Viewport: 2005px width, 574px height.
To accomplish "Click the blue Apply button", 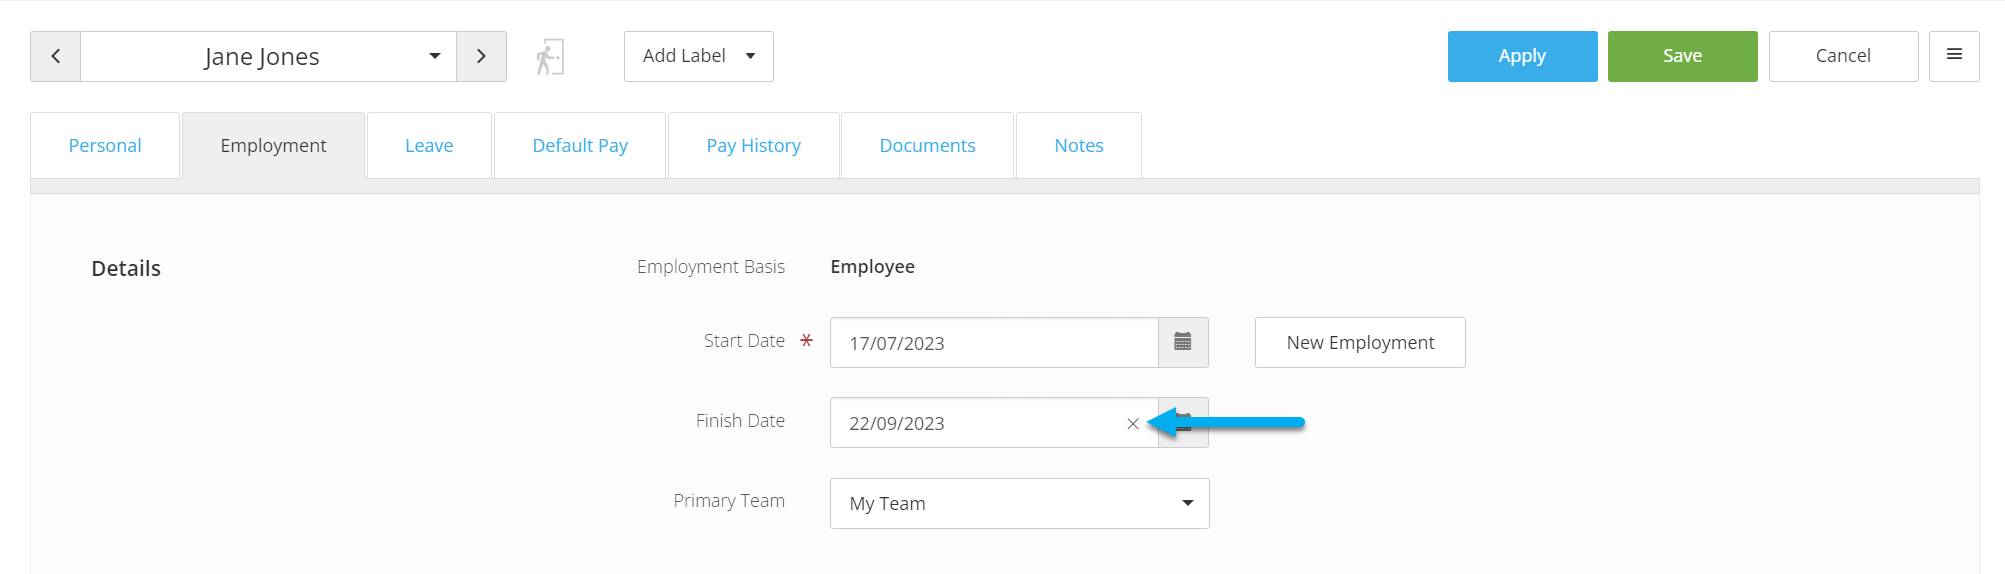I will [x=1522, y=56].
